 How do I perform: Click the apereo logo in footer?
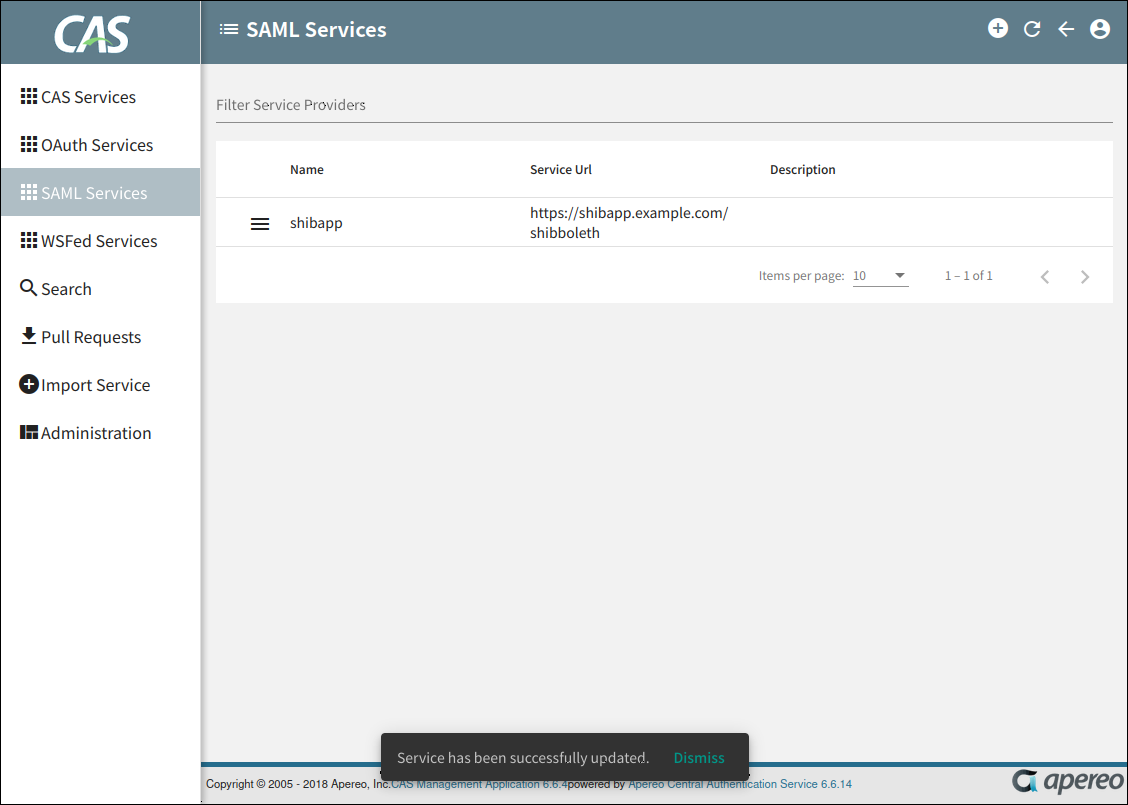1064,782
